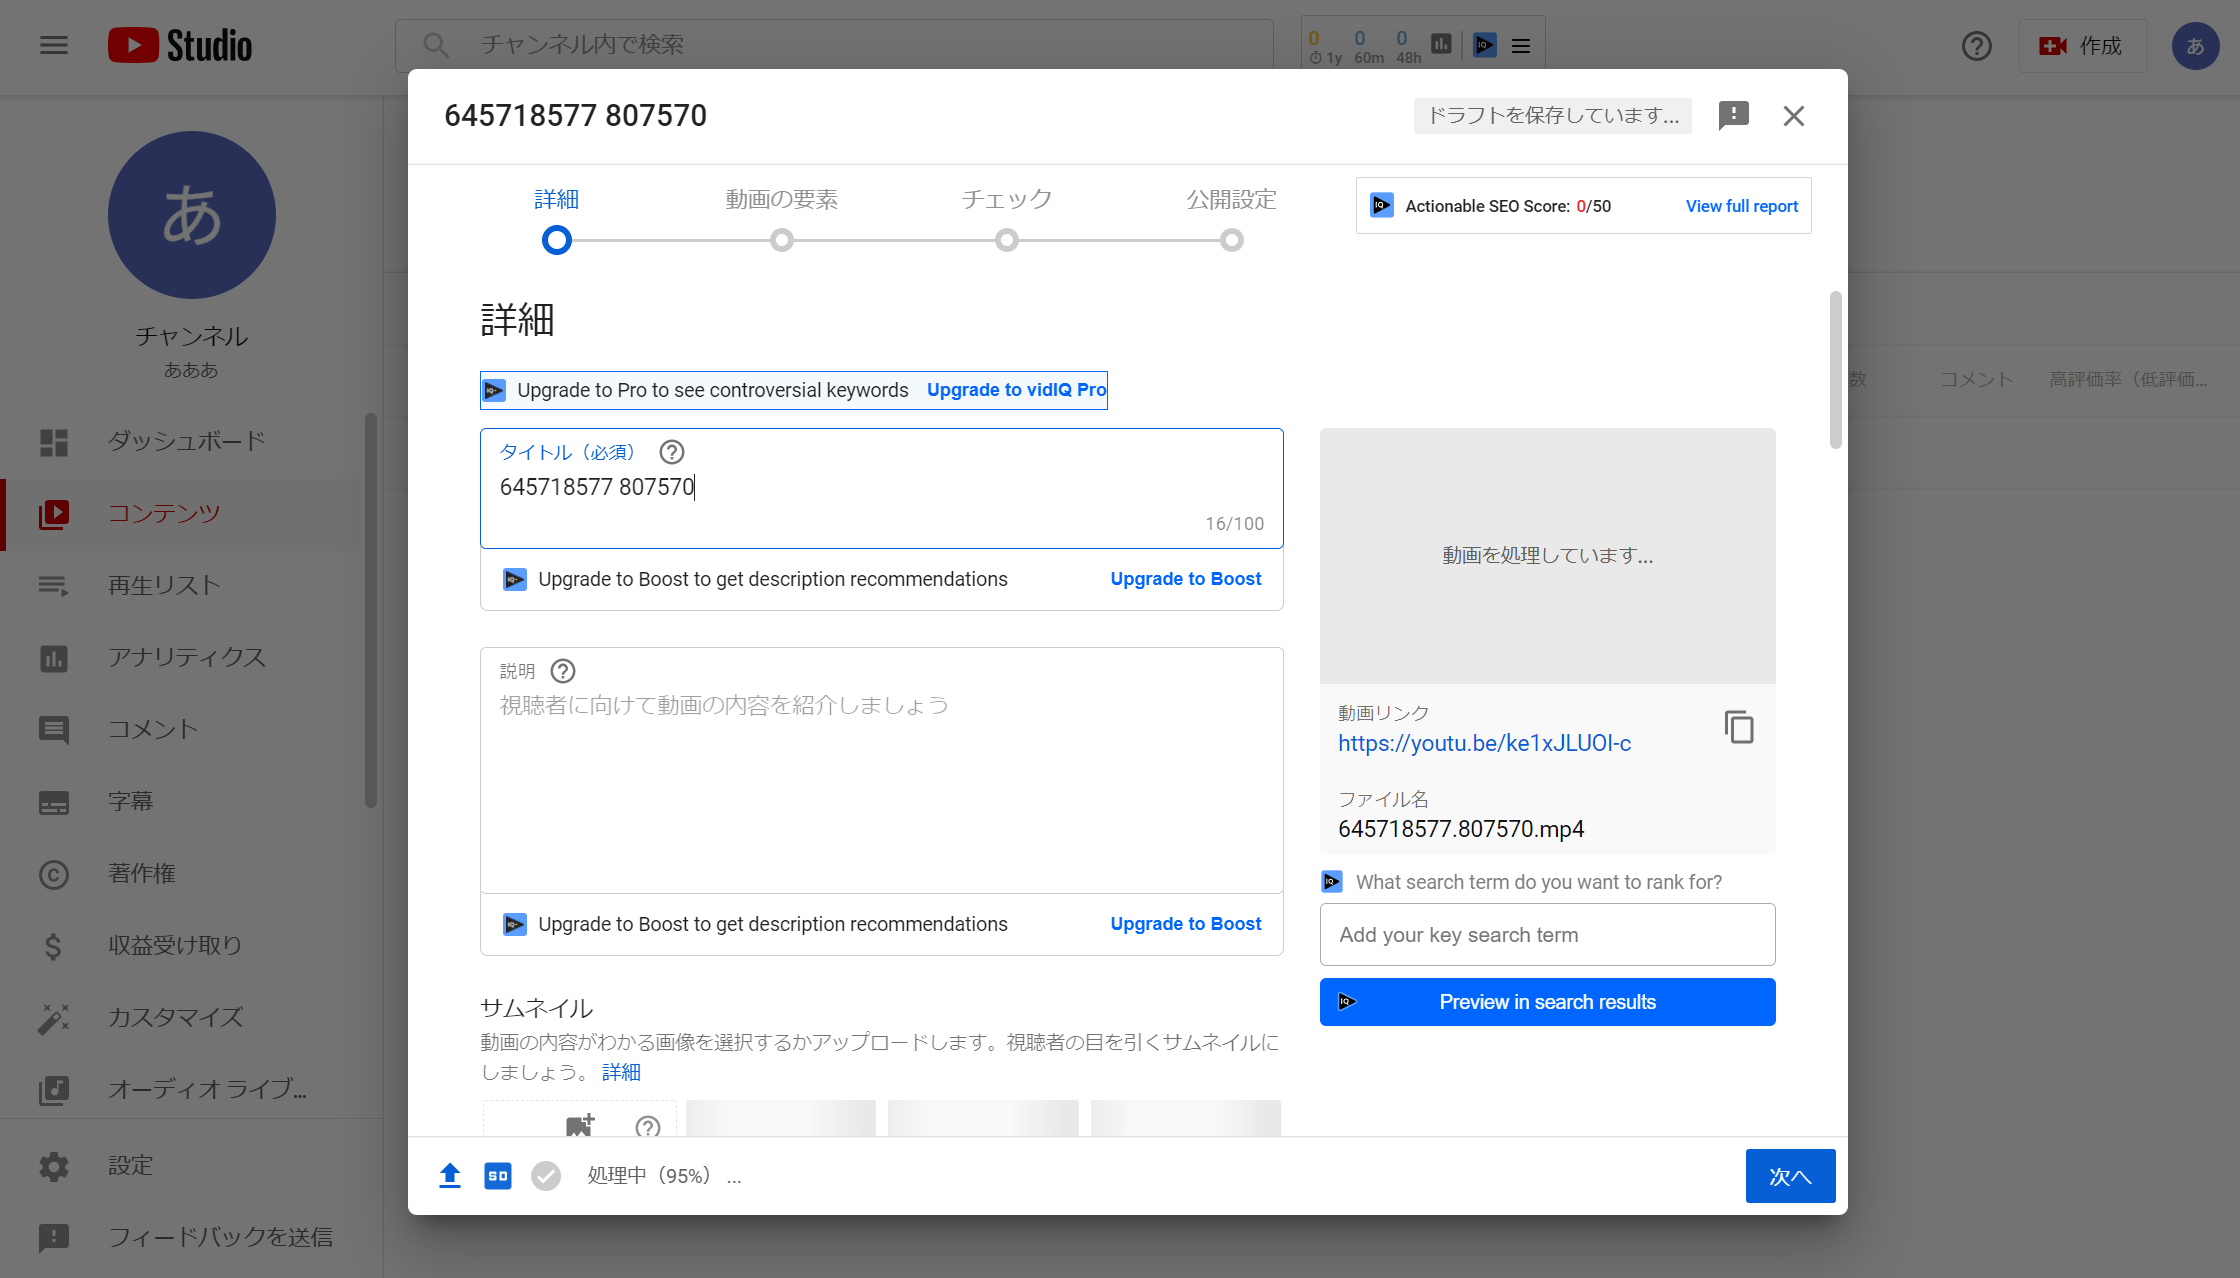Viewport: 2240px width, 1278px height.
Task: Click the checks complete checkmark icon
Action: (546, 1176)
